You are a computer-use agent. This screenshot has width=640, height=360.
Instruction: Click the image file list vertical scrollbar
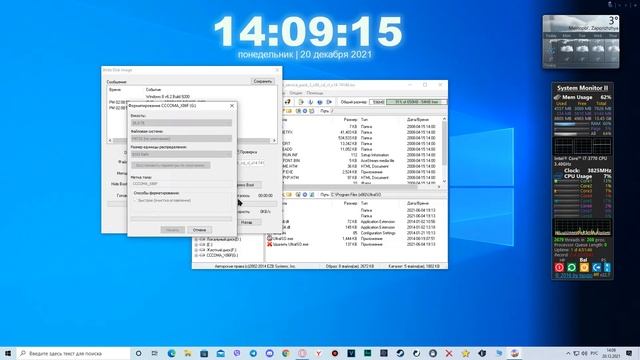click(444, 150)
